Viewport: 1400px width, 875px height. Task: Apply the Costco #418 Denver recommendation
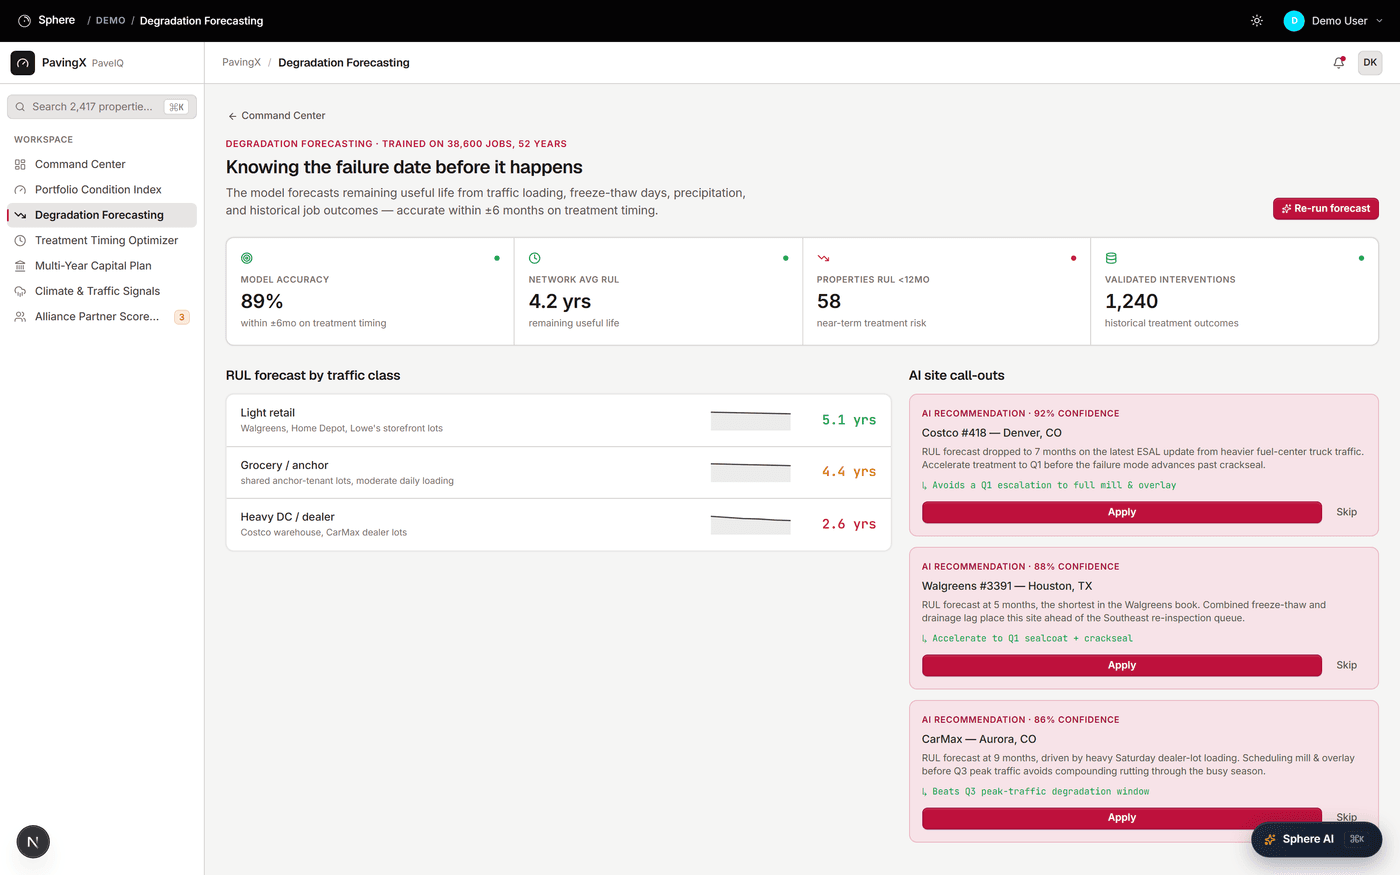point(1122,512)
